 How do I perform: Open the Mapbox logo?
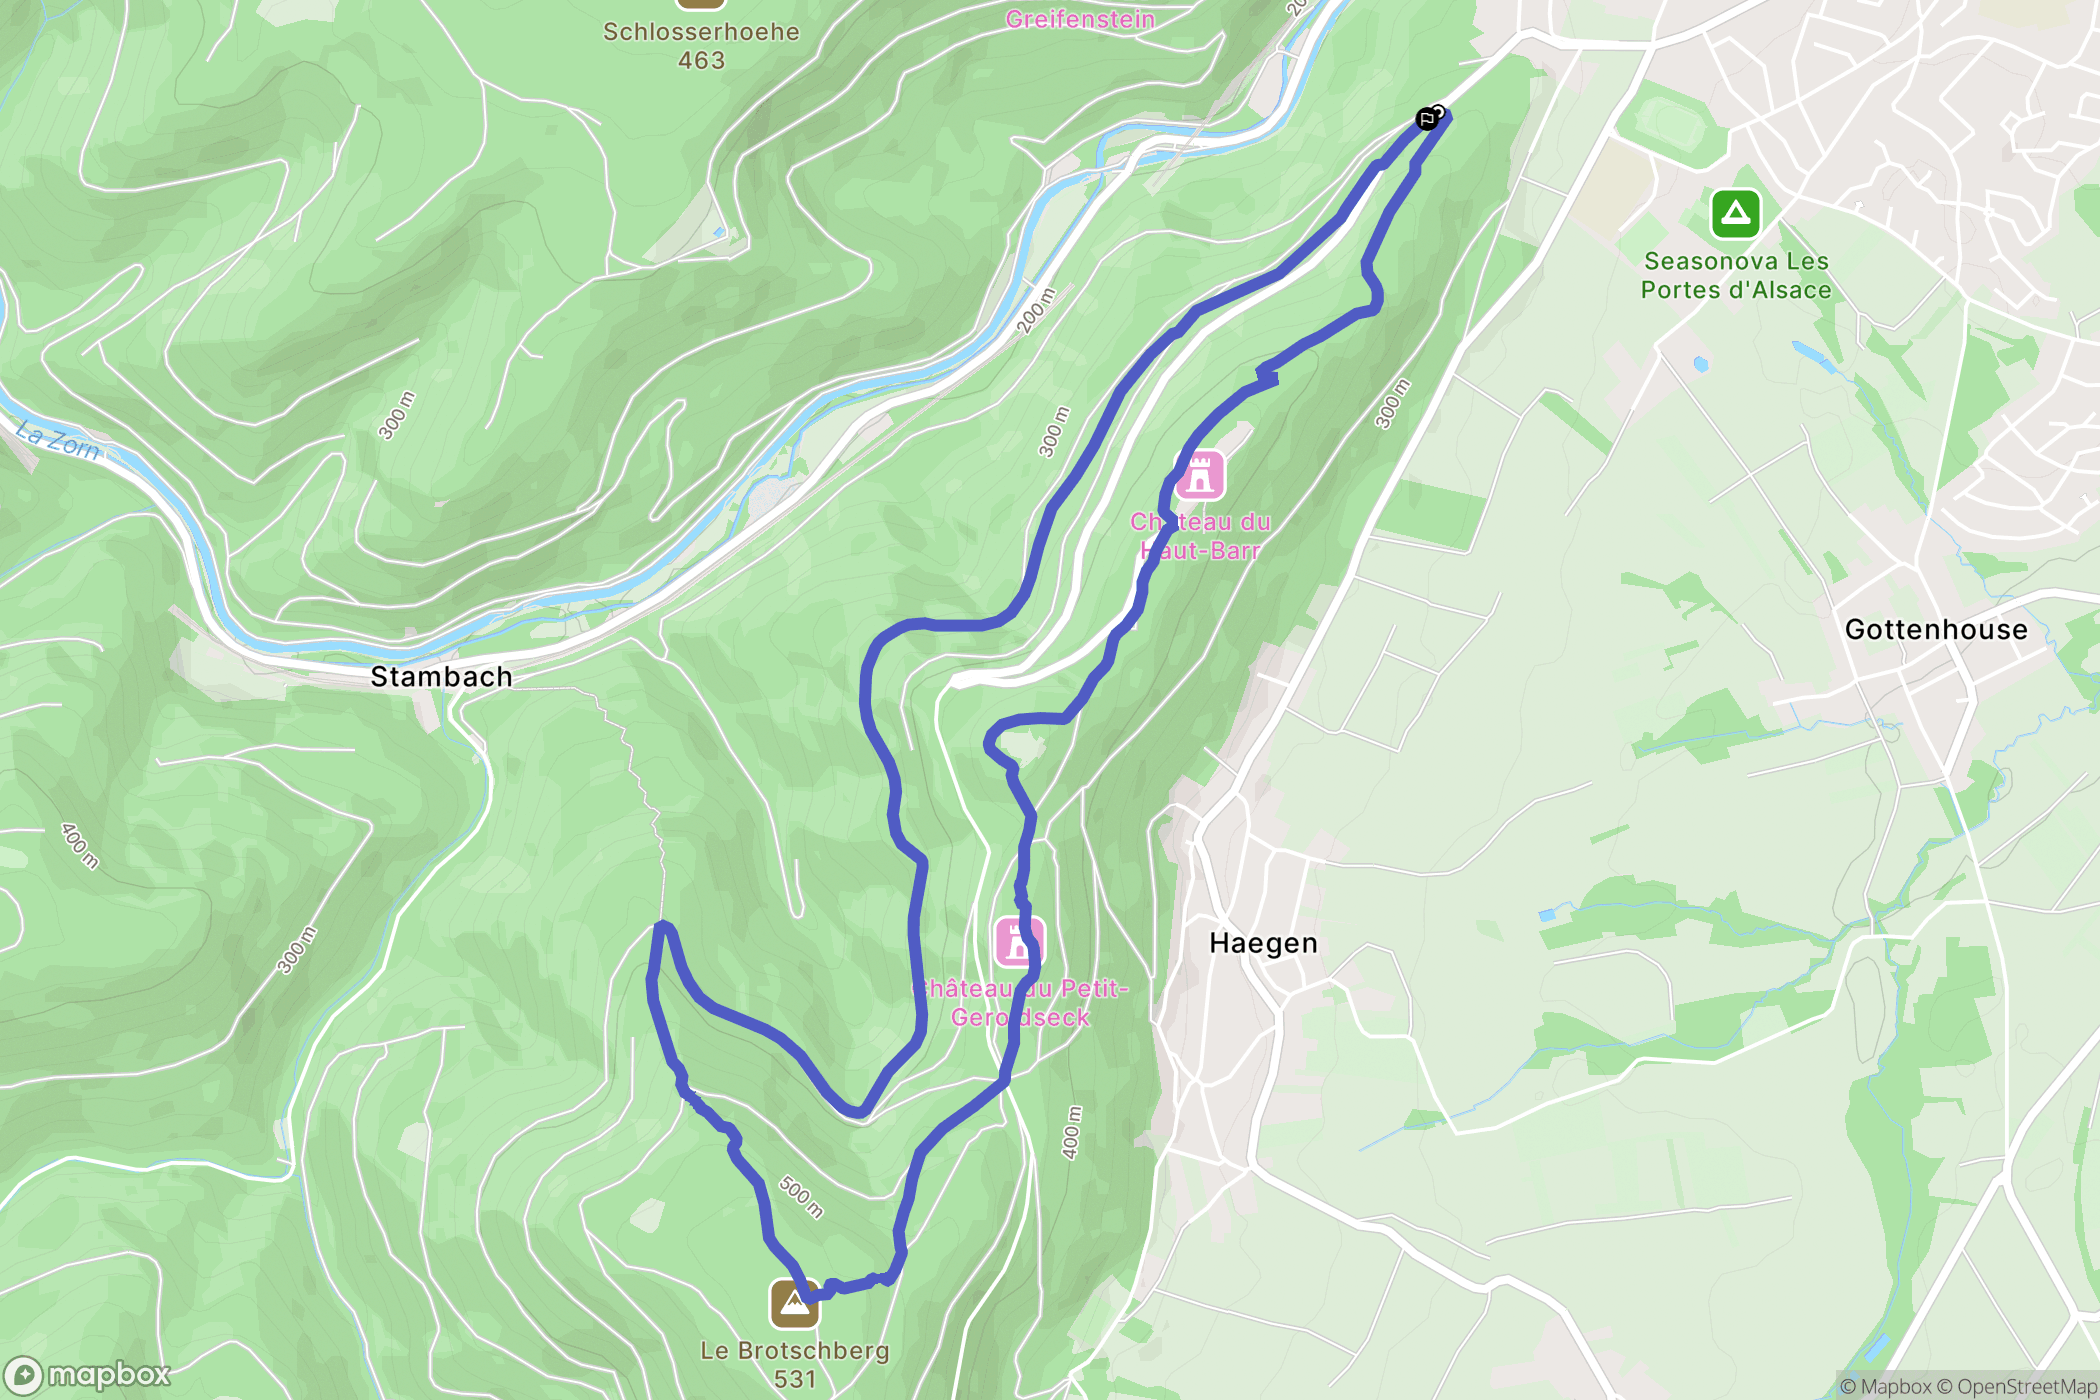pyautogui.click(x=88, y=1375)
